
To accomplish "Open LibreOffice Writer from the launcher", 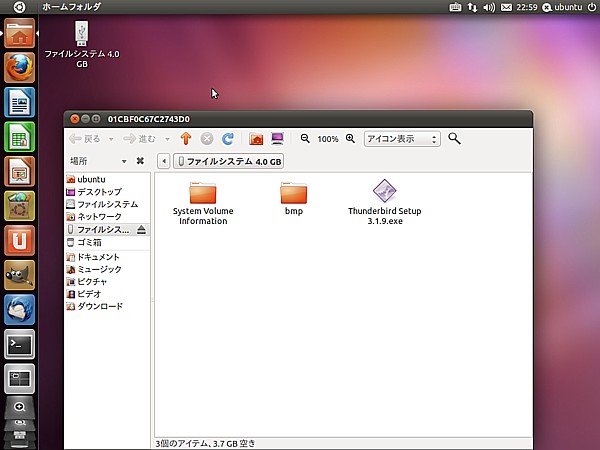I will pyautogui.click(x=19, y=102).
